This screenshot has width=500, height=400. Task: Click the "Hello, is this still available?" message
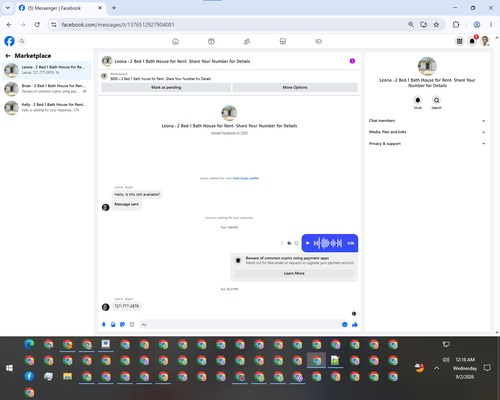pos(137,194)
